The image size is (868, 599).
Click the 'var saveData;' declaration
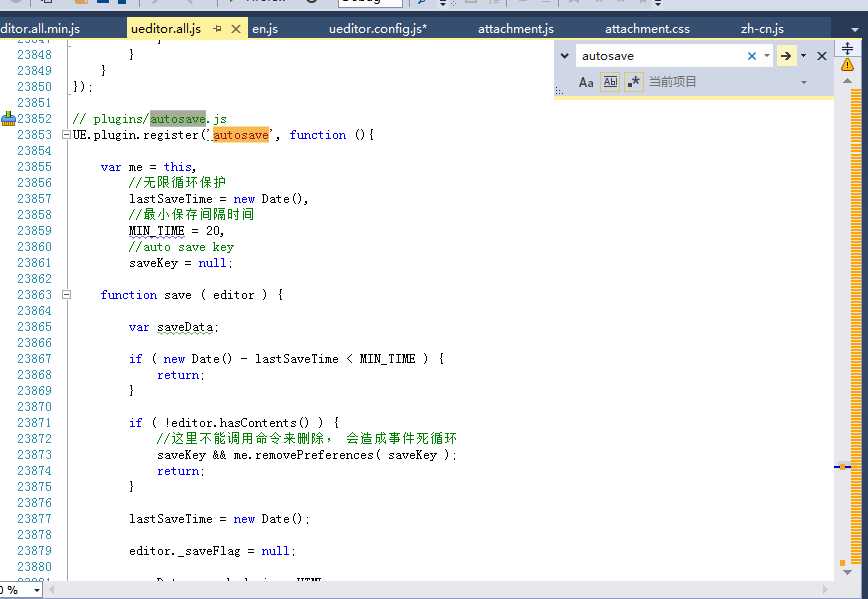pyautogui.click(x=173, y=327)
